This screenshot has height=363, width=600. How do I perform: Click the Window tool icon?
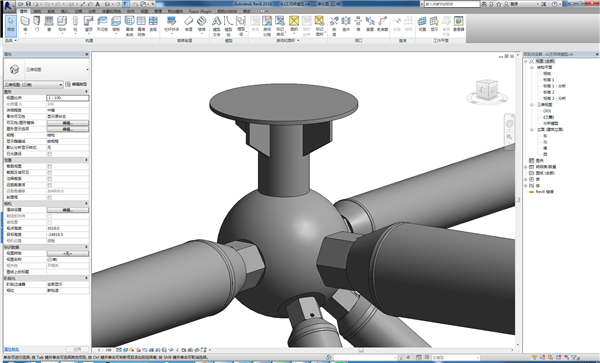tap(49, 23)
